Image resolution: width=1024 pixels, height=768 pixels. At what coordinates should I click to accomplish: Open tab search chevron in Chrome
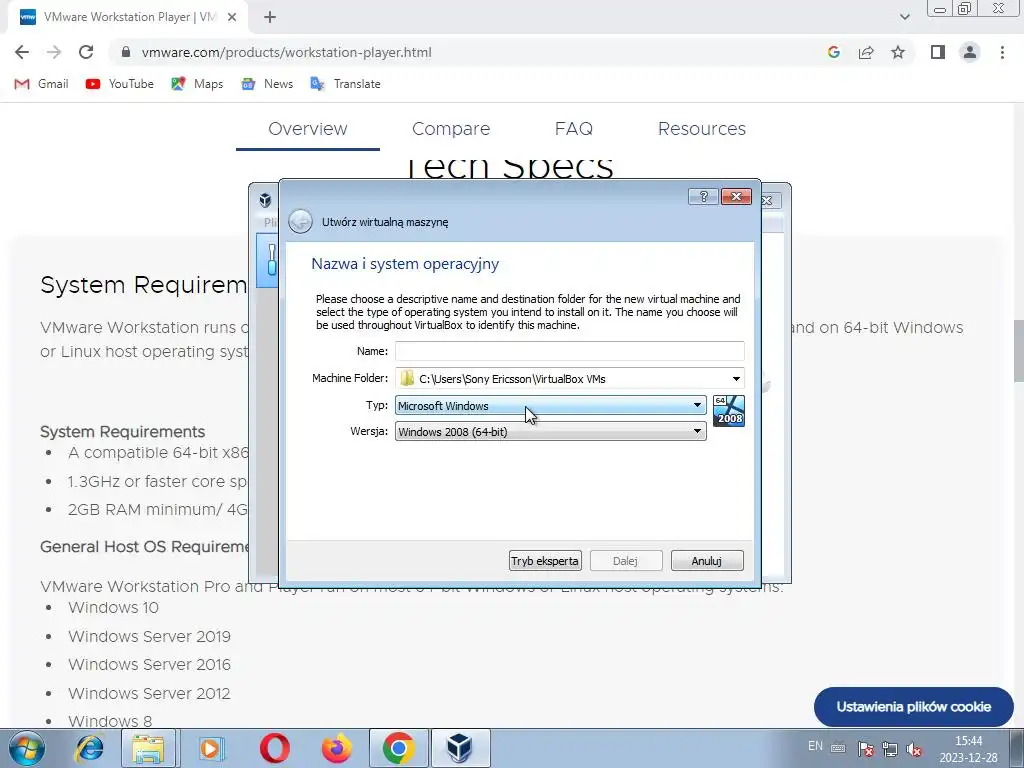click(904, 17)
